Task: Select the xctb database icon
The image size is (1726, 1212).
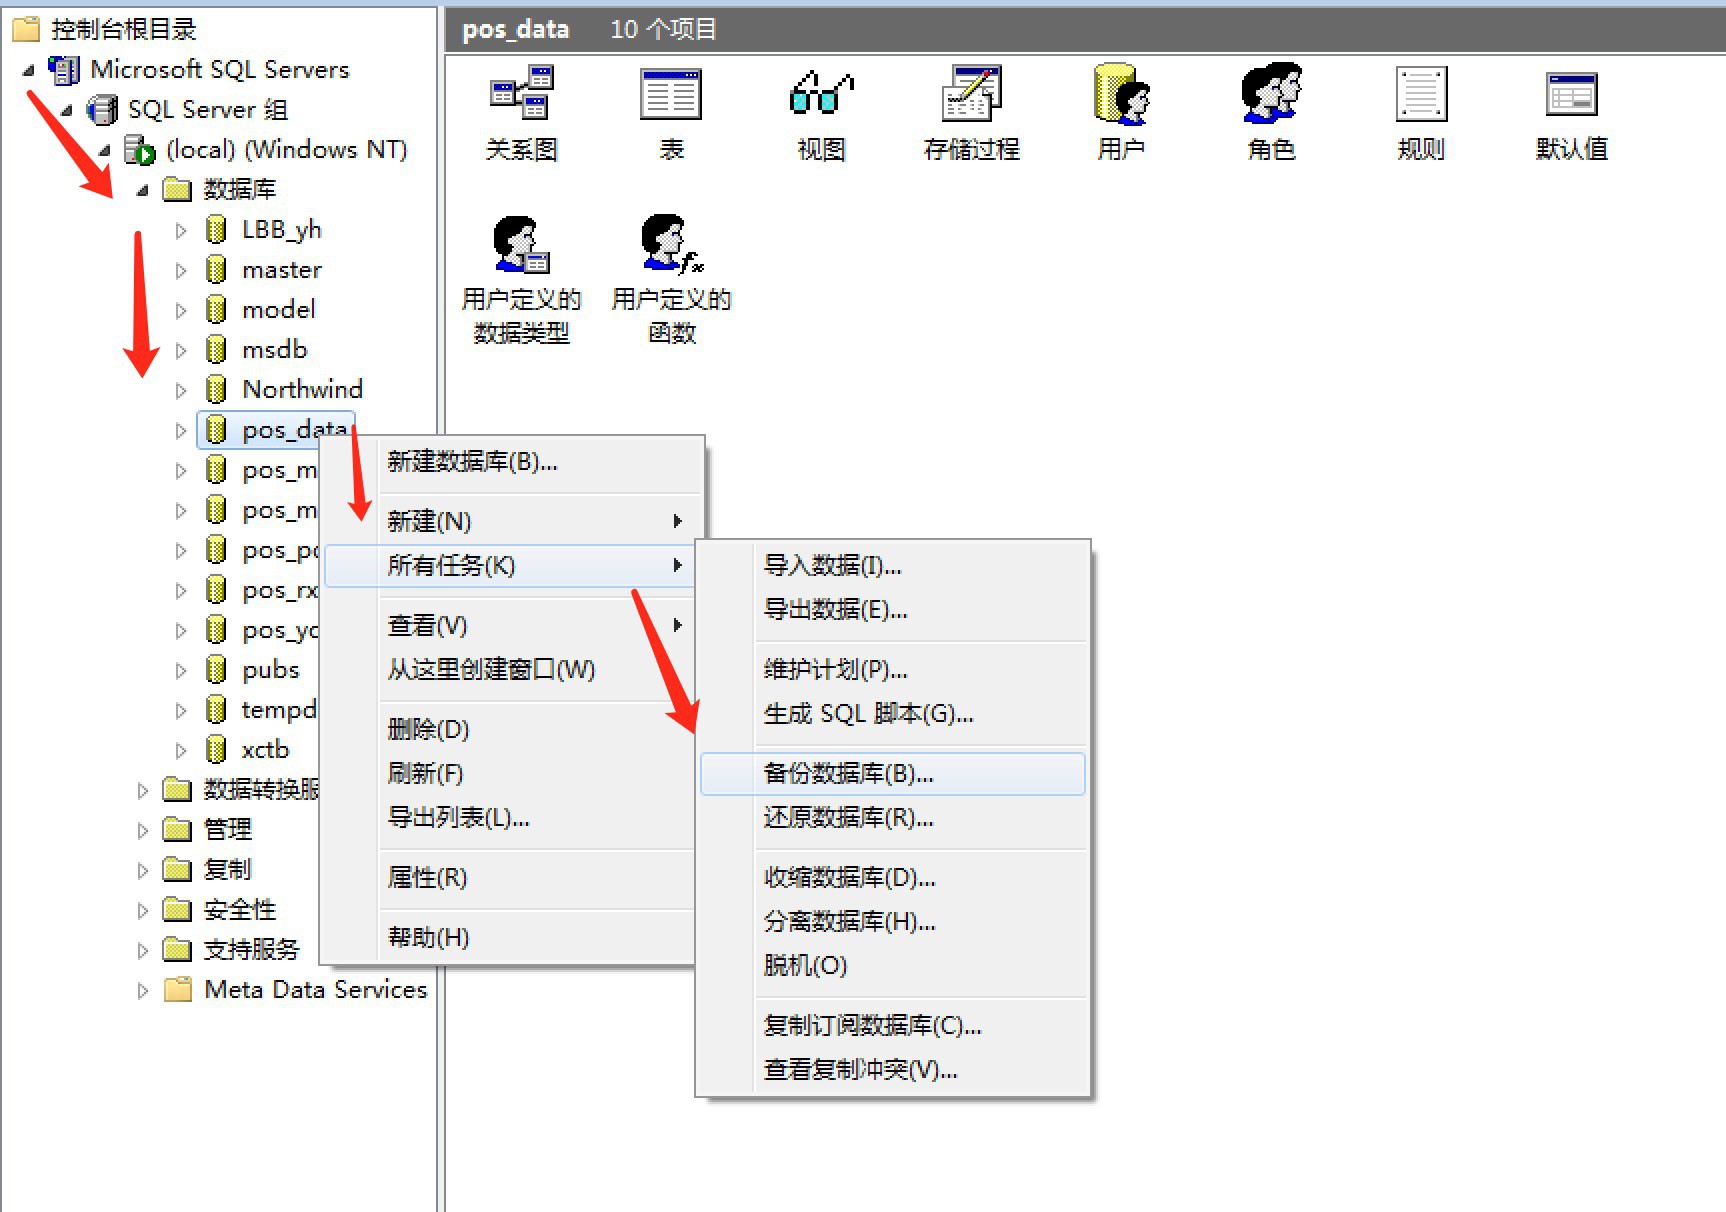Action: point(216,749)
